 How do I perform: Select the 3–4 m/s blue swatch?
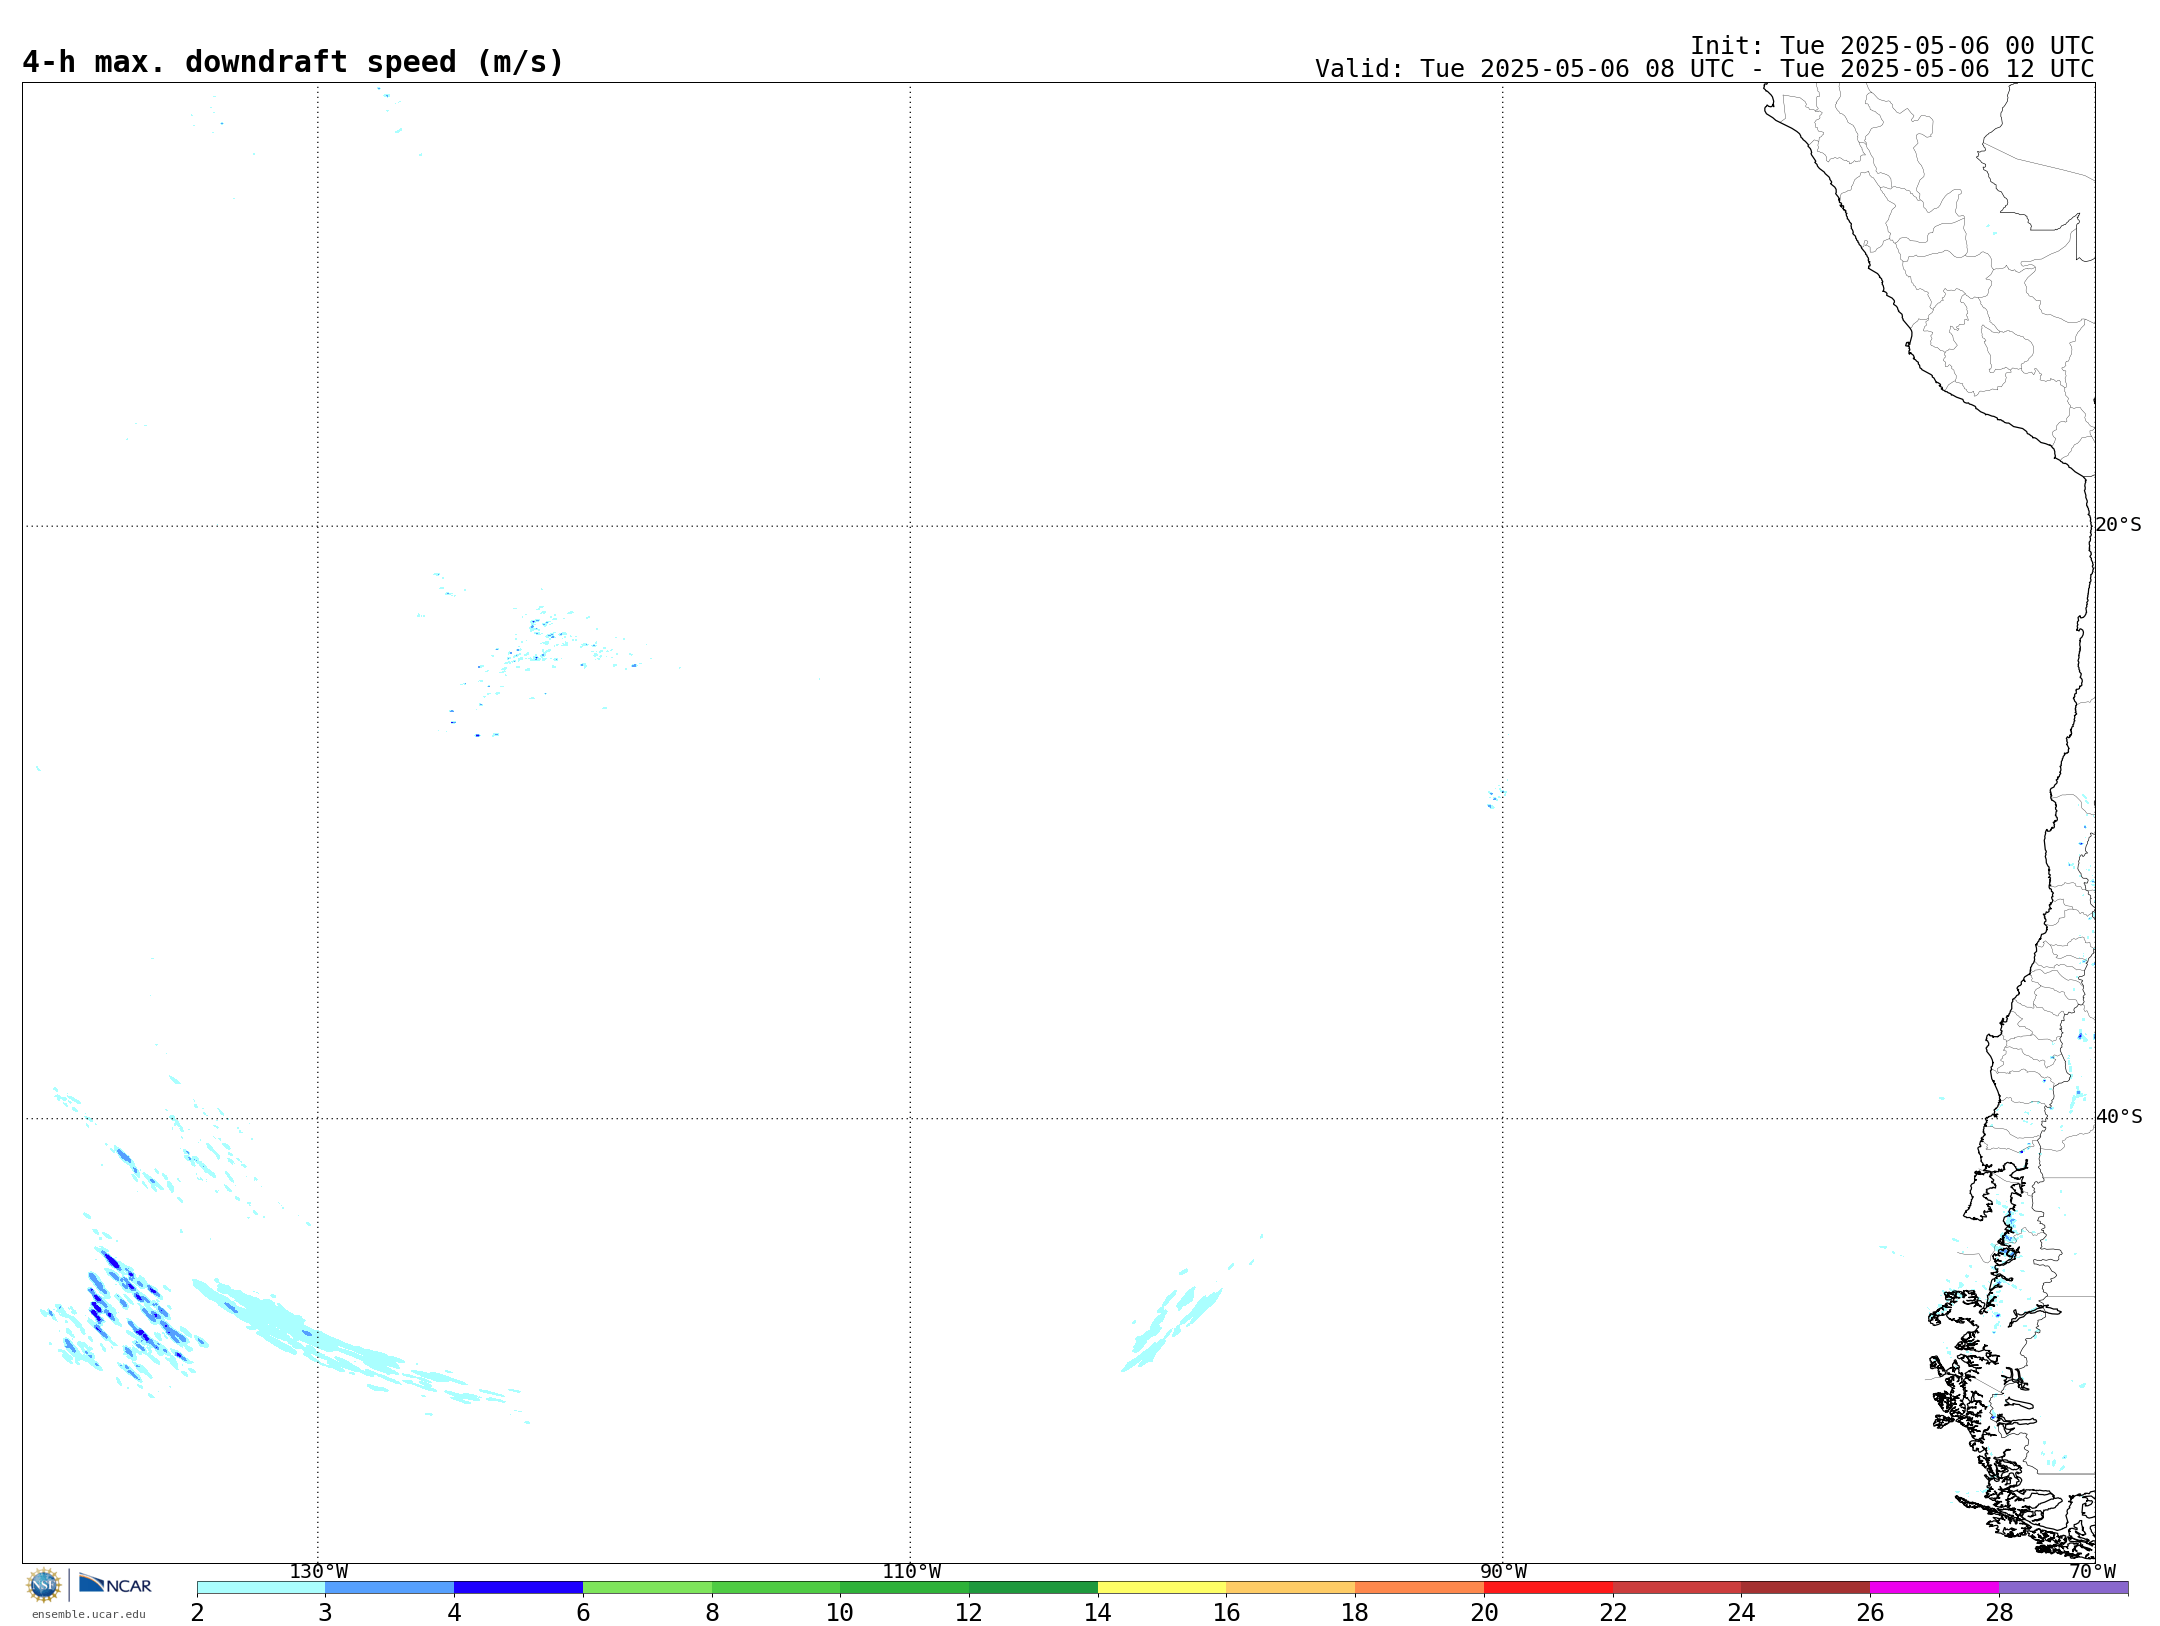pos(390,1588)
